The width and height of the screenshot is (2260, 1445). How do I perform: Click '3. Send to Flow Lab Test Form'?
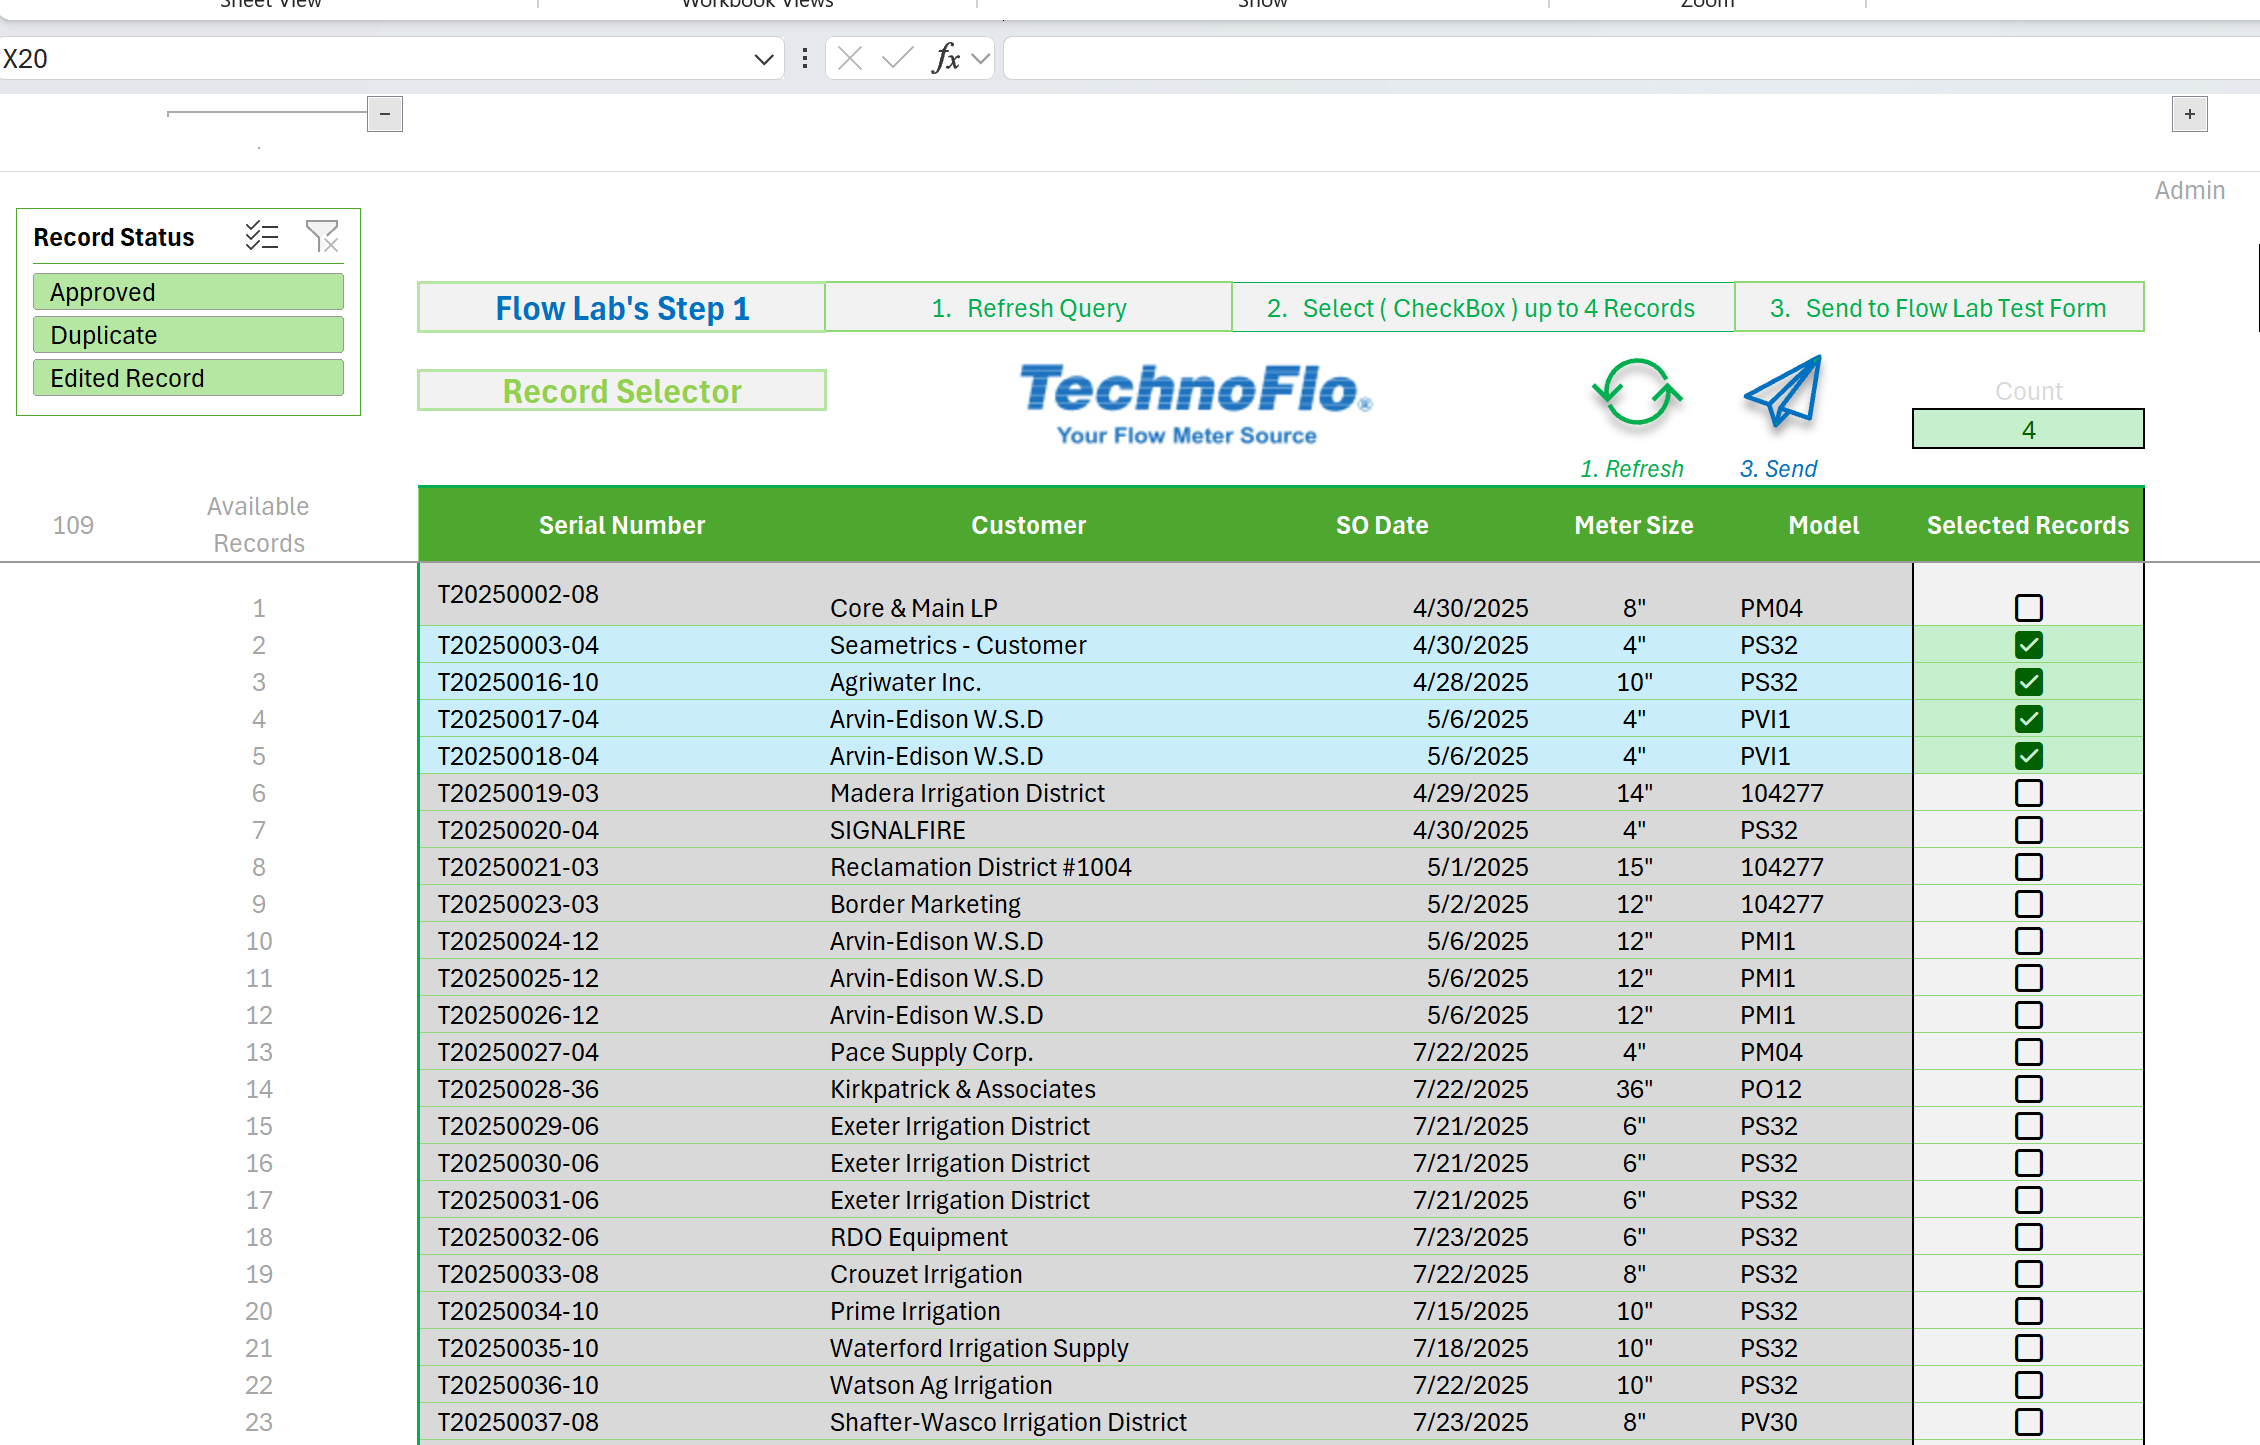pos(1939,308)
